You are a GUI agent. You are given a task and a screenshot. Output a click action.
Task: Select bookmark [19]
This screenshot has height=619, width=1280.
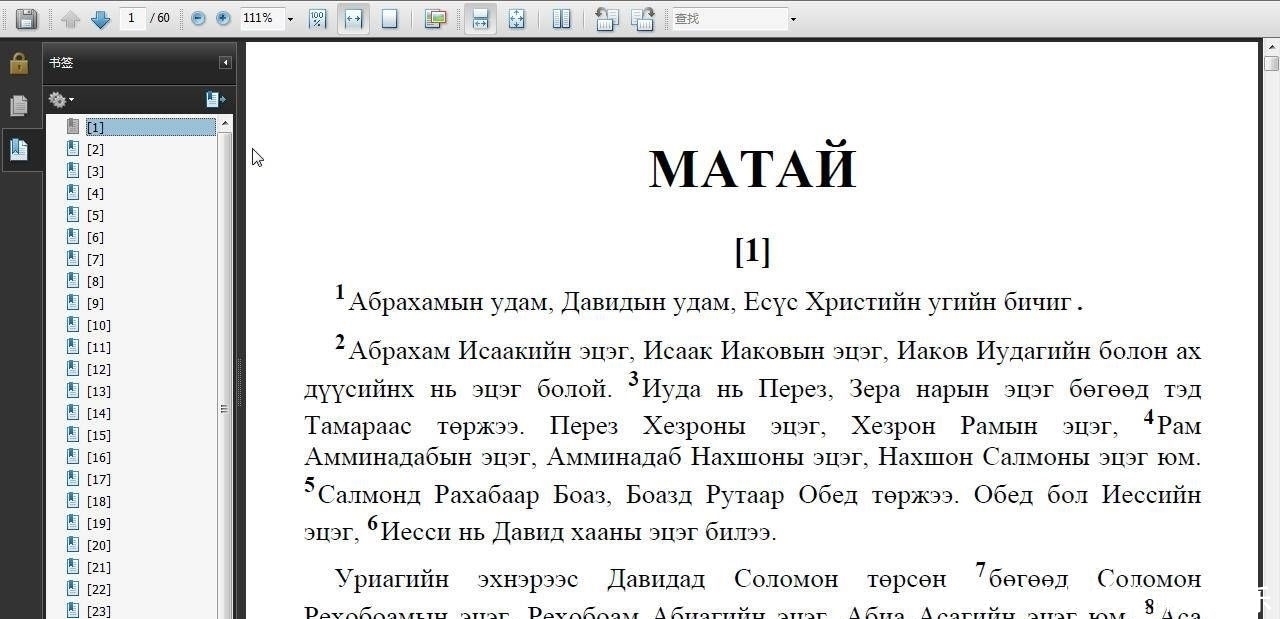(98, 523)
